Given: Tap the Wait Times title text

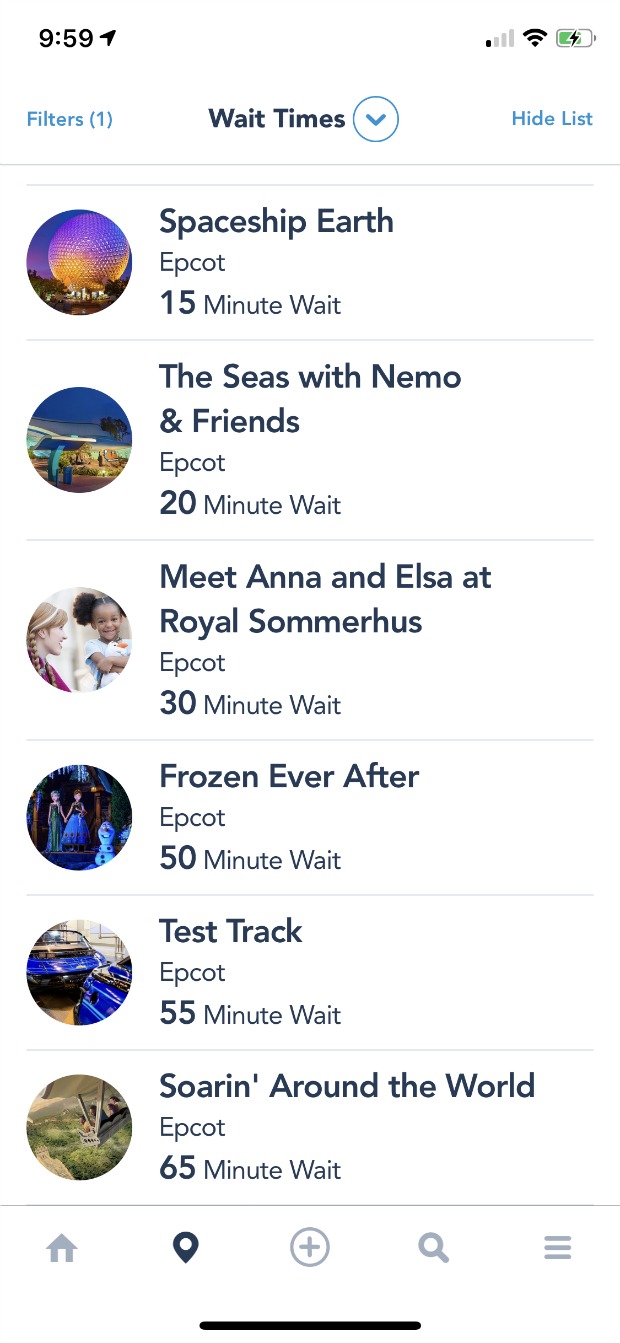Looking at the screenshot, I should click(277, 119).
